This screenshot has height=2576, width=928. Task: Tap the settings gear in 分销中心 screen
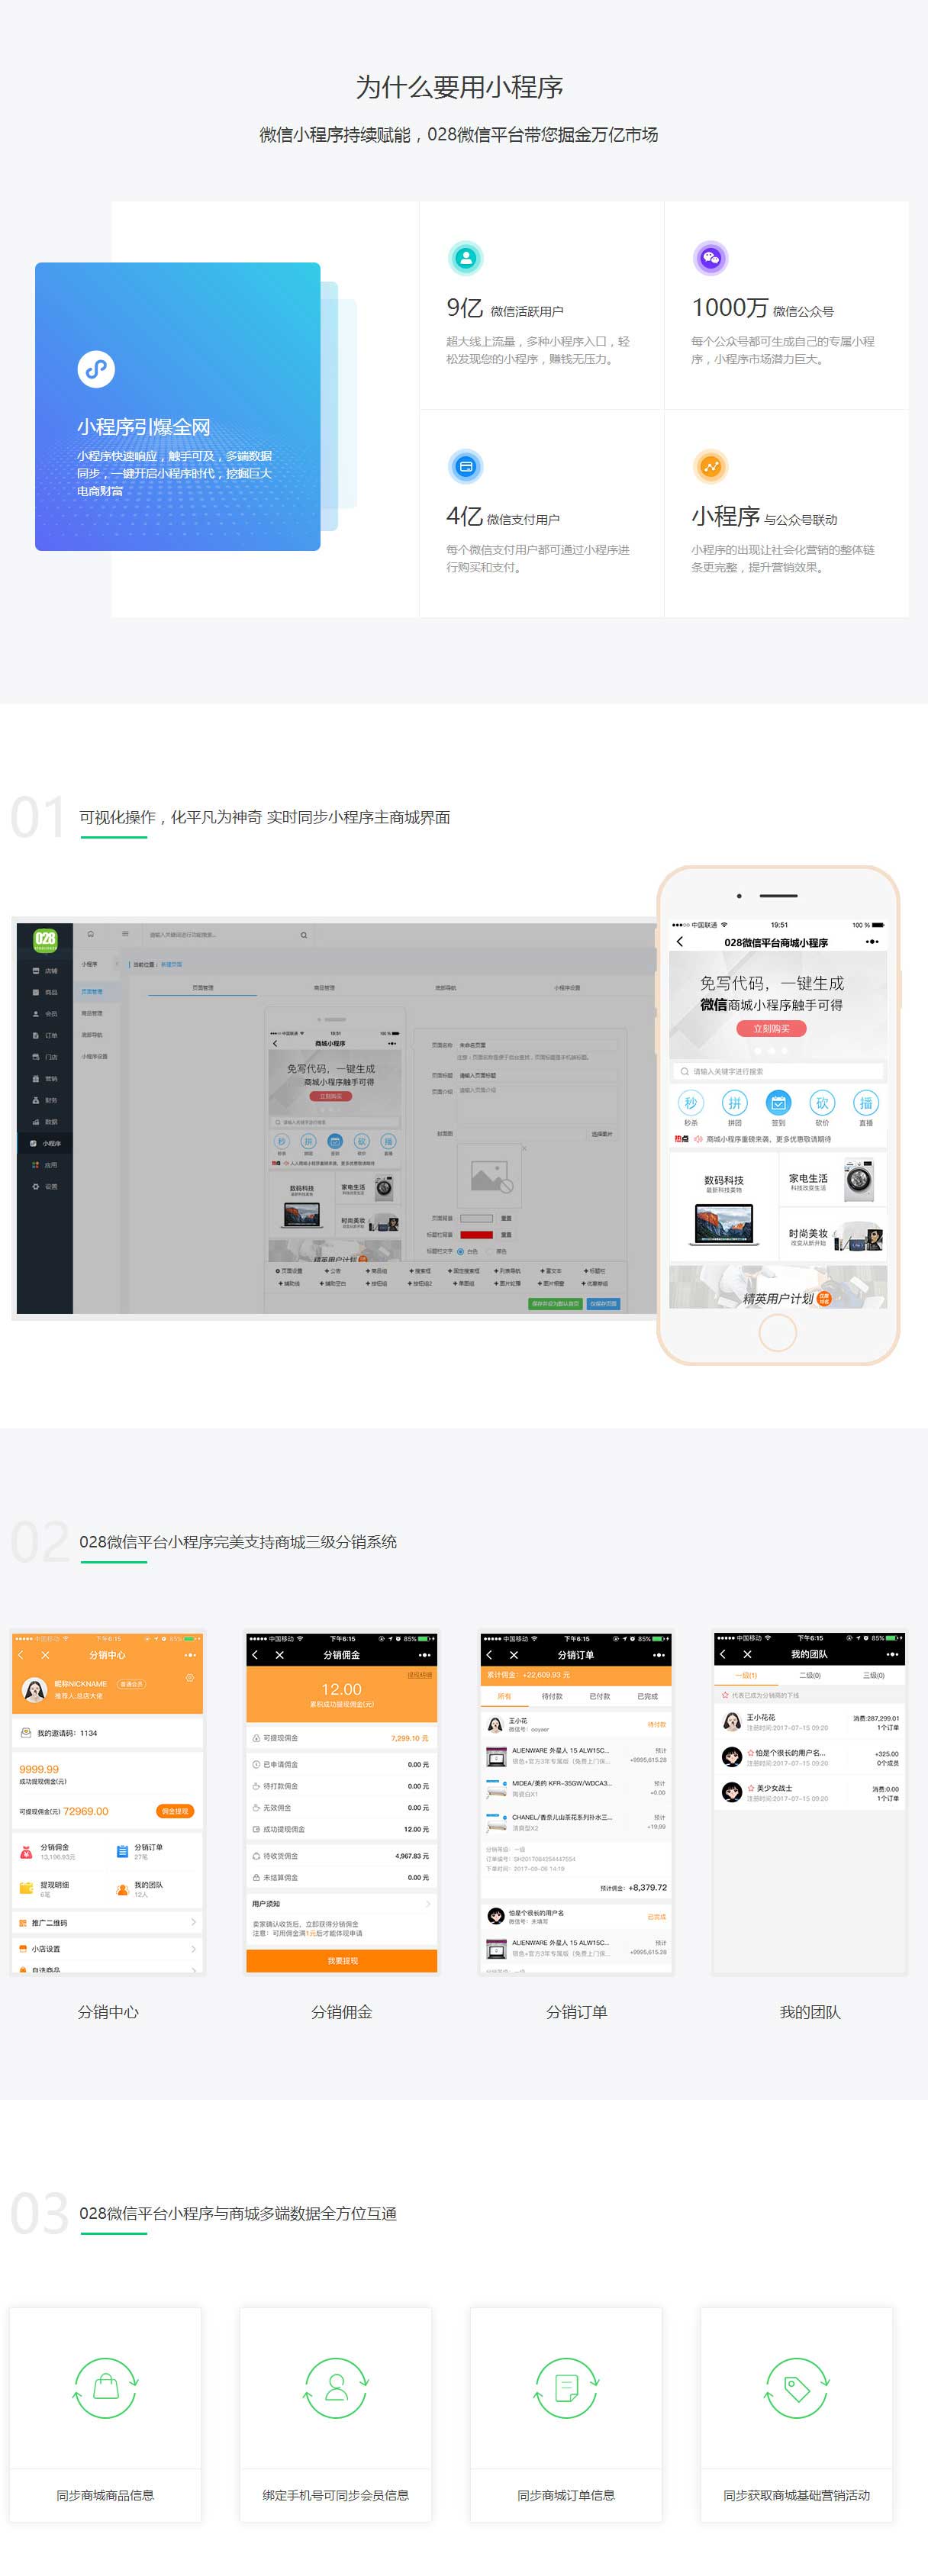tap(190, 1678)
